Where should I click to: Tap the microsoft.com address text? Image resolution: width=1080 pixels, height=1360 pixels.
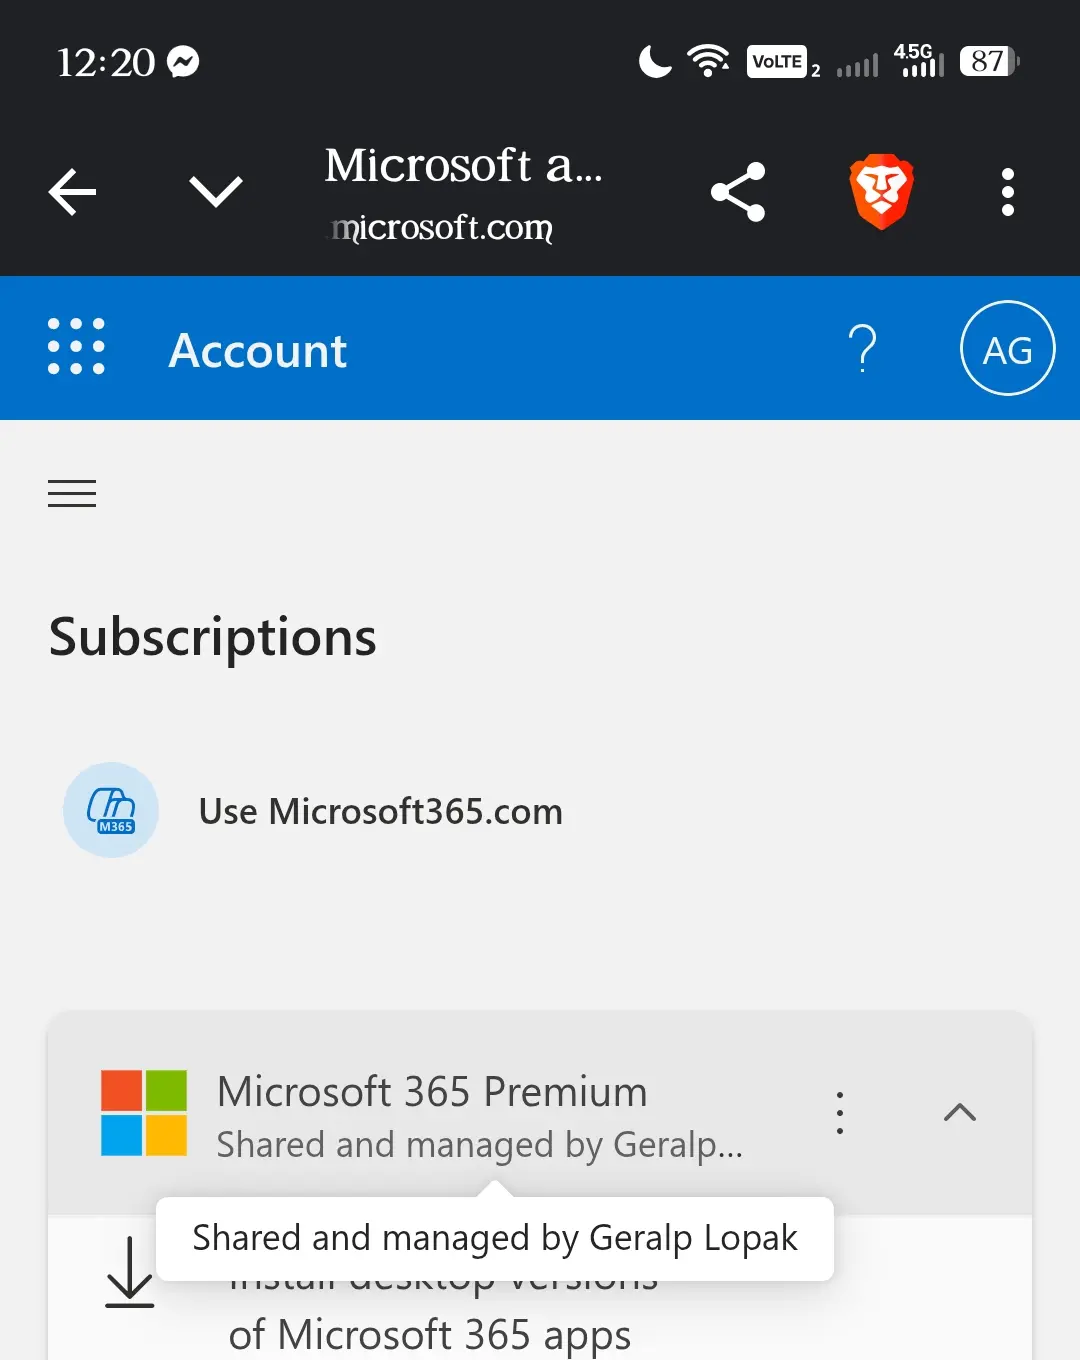pyautogui.click(x=442, y=228)
